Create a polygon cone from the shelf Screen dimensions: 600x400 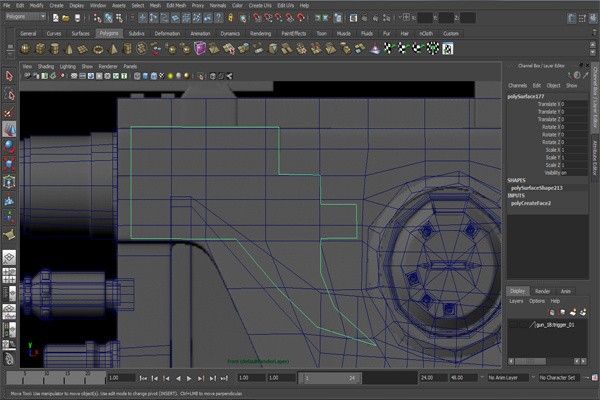coord(69,49)
